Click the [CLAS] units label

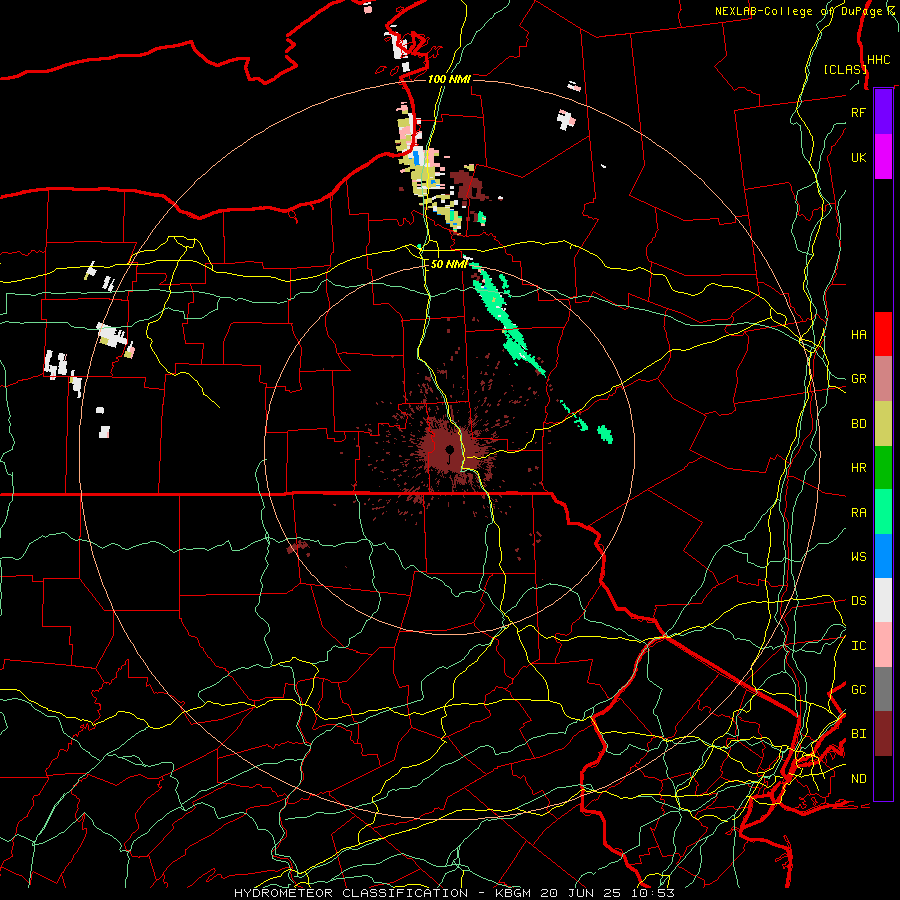pyautogui.click(x=845, y=69)
